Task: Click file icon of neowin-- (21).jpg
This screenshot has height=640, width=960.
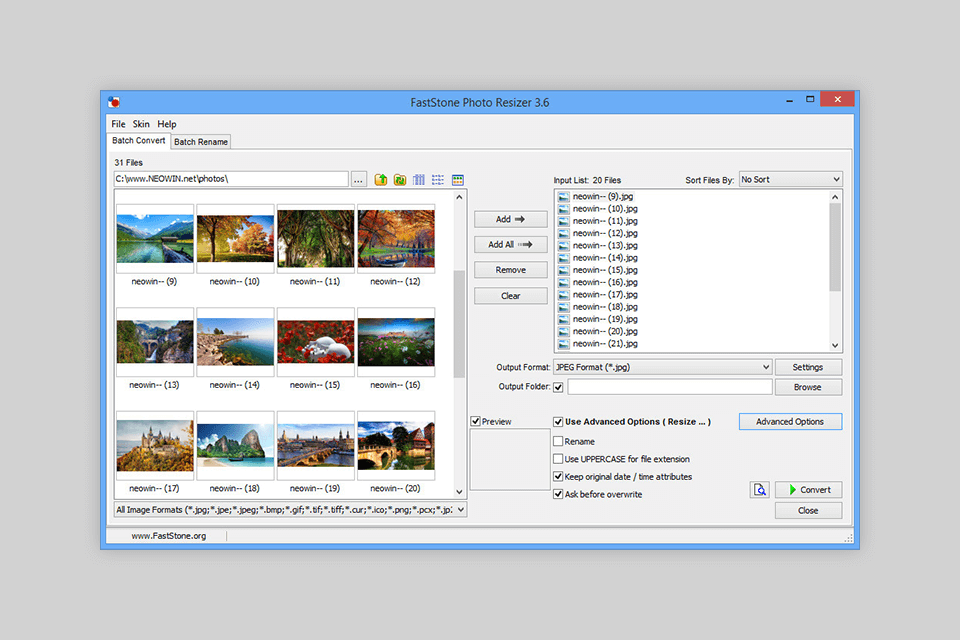Action: click(x=563, y=344)
